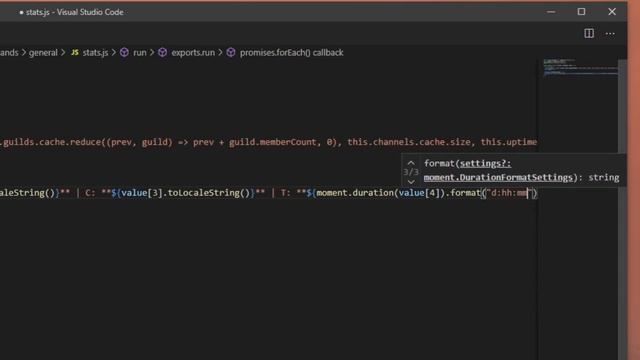Click the 'stats.js - Visual Studio Code' title
This screenshot has width=640, height=360.
pos(74,12)
